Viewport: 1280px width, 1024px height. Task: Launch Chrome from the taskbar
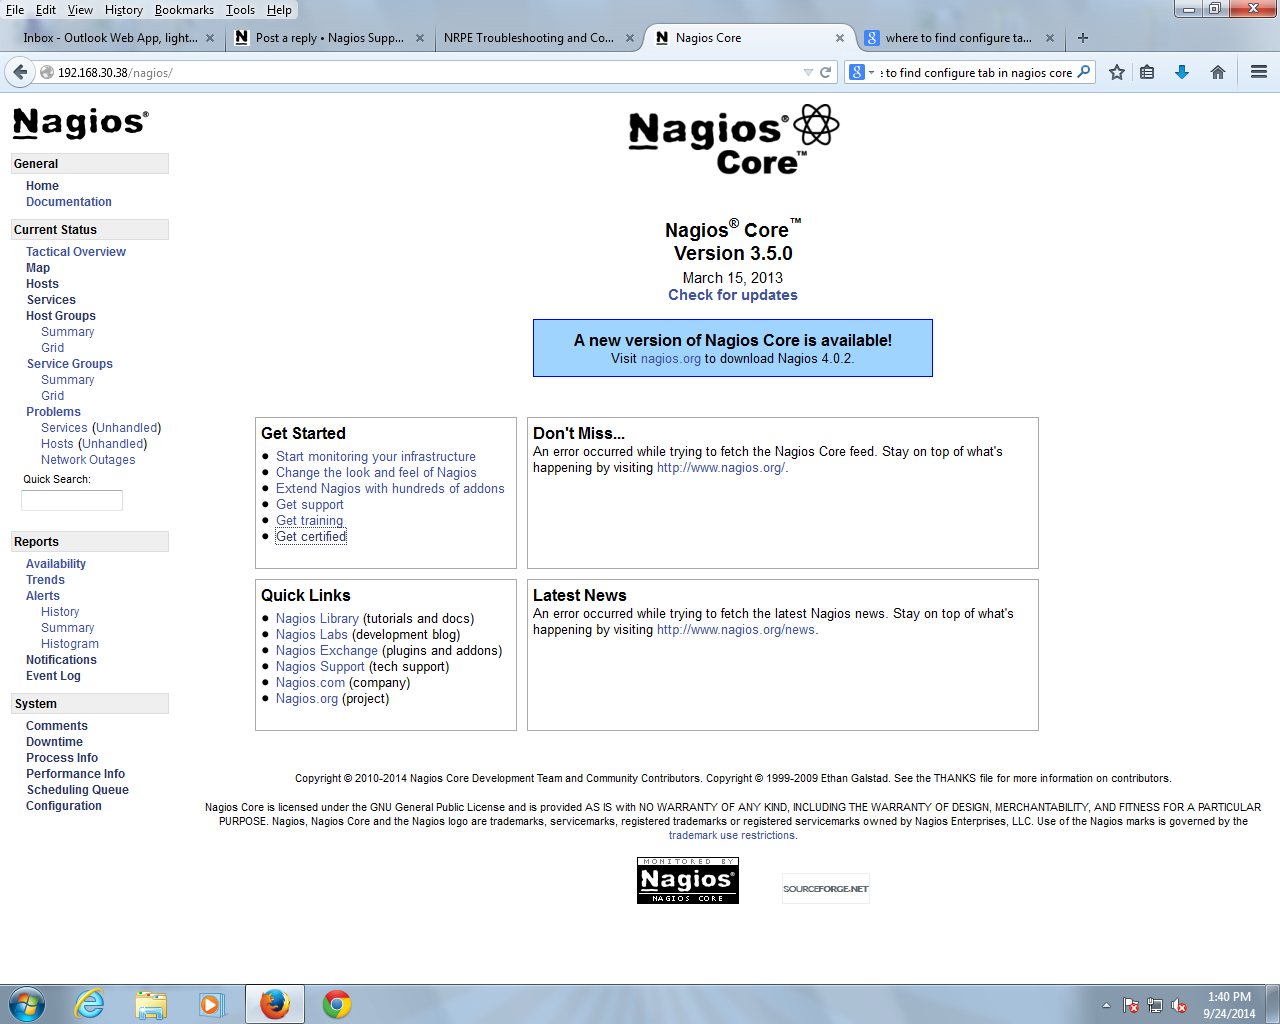click(x=337, y=1004)
